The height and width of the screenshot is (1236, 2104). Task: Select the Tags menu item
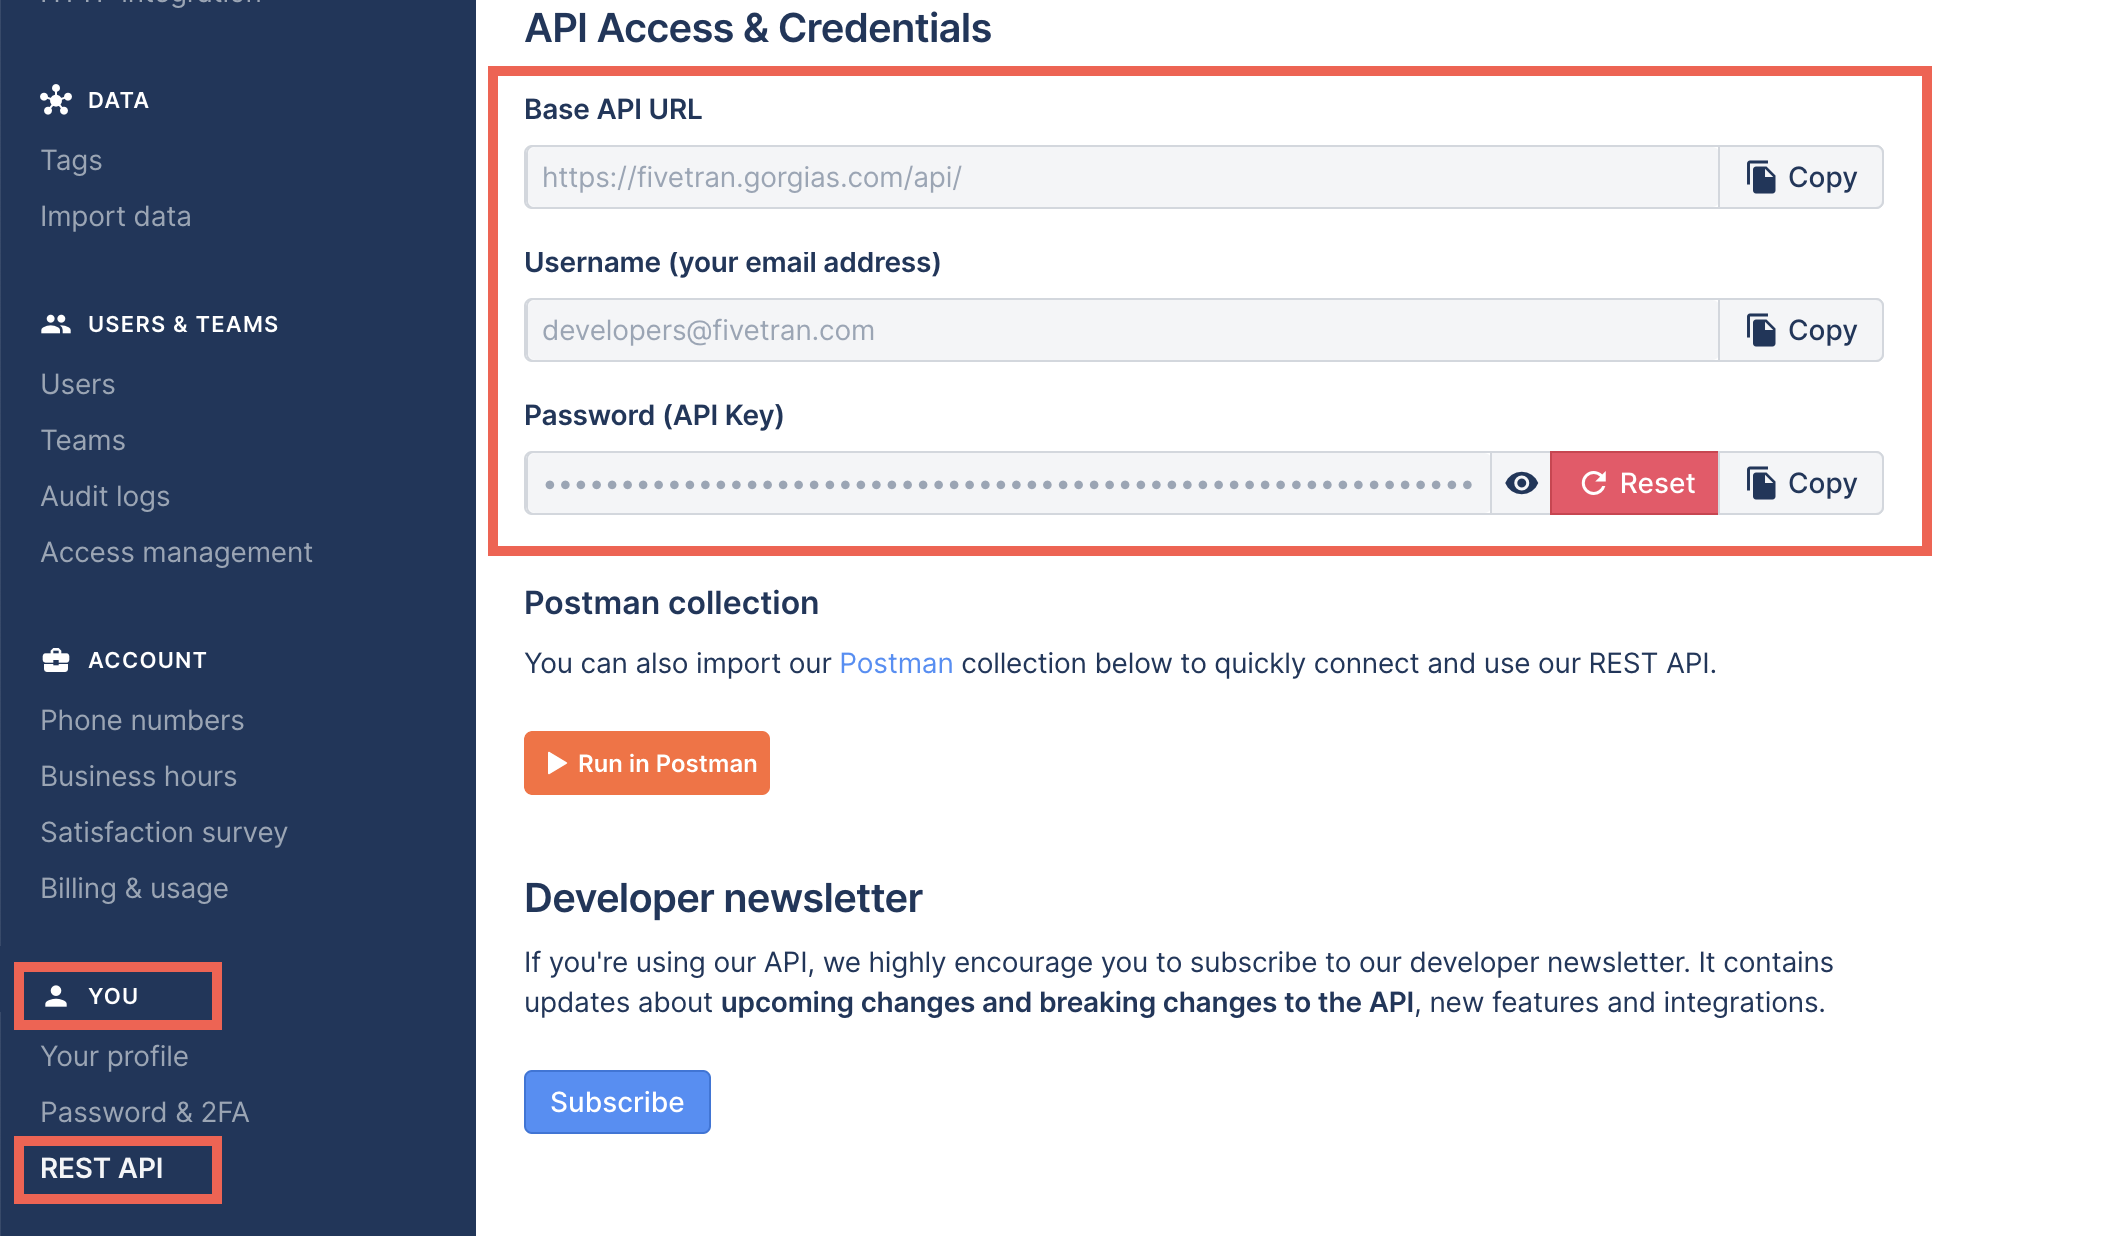click(x=71, y=159)
